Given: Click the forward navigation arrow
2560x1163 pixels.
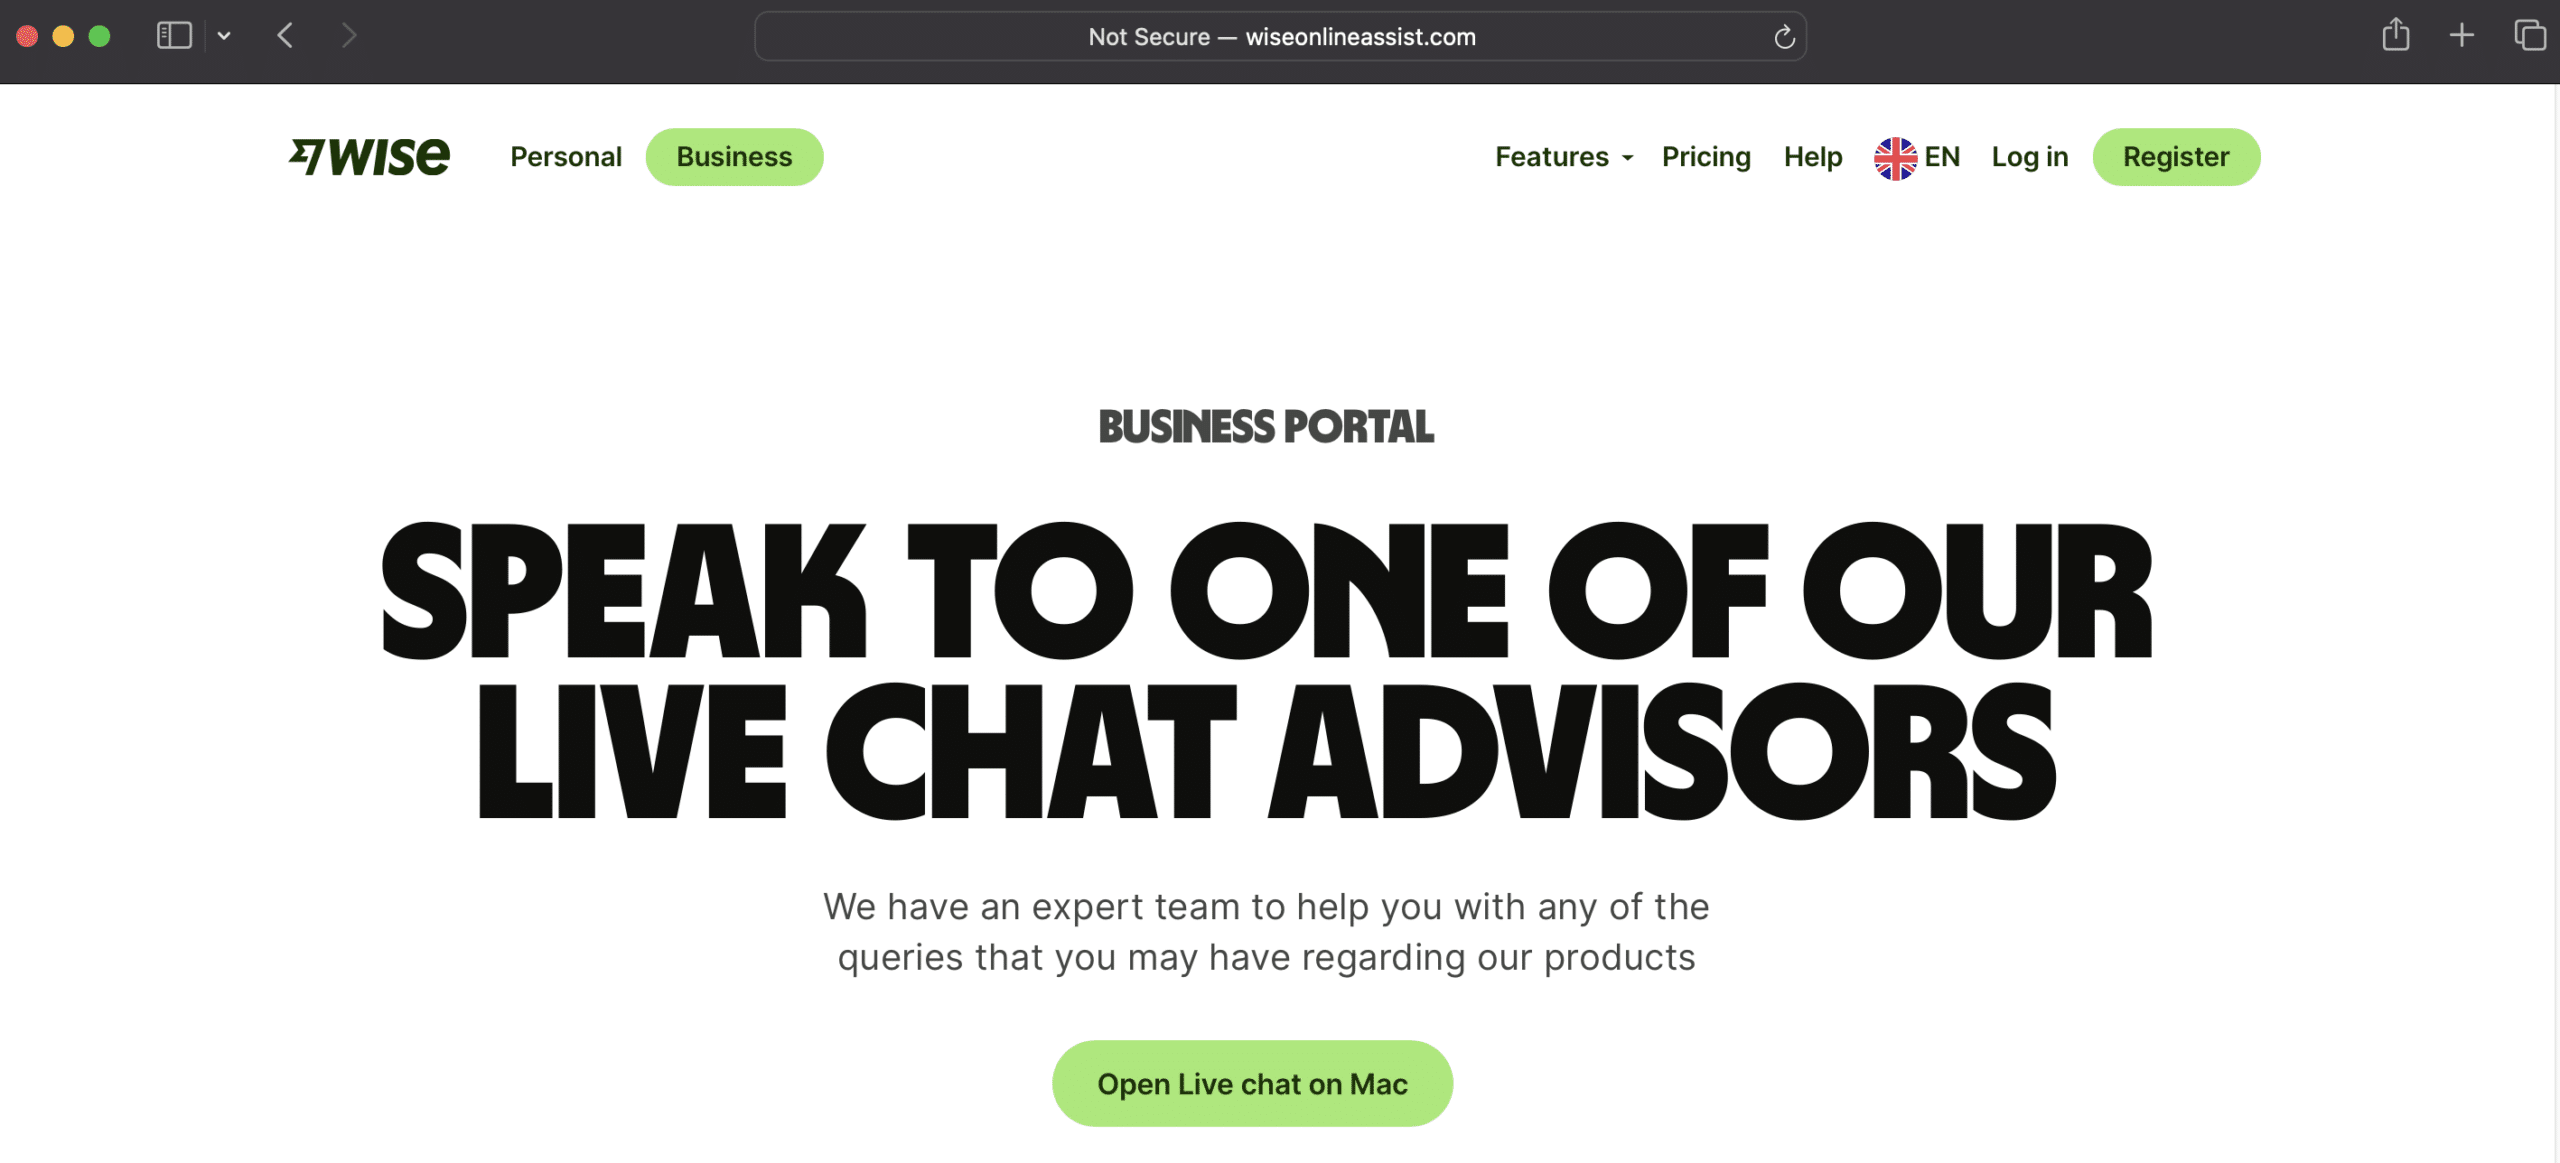Looking at the screenshot, I should pyautogui.click(x=348, y=34).
